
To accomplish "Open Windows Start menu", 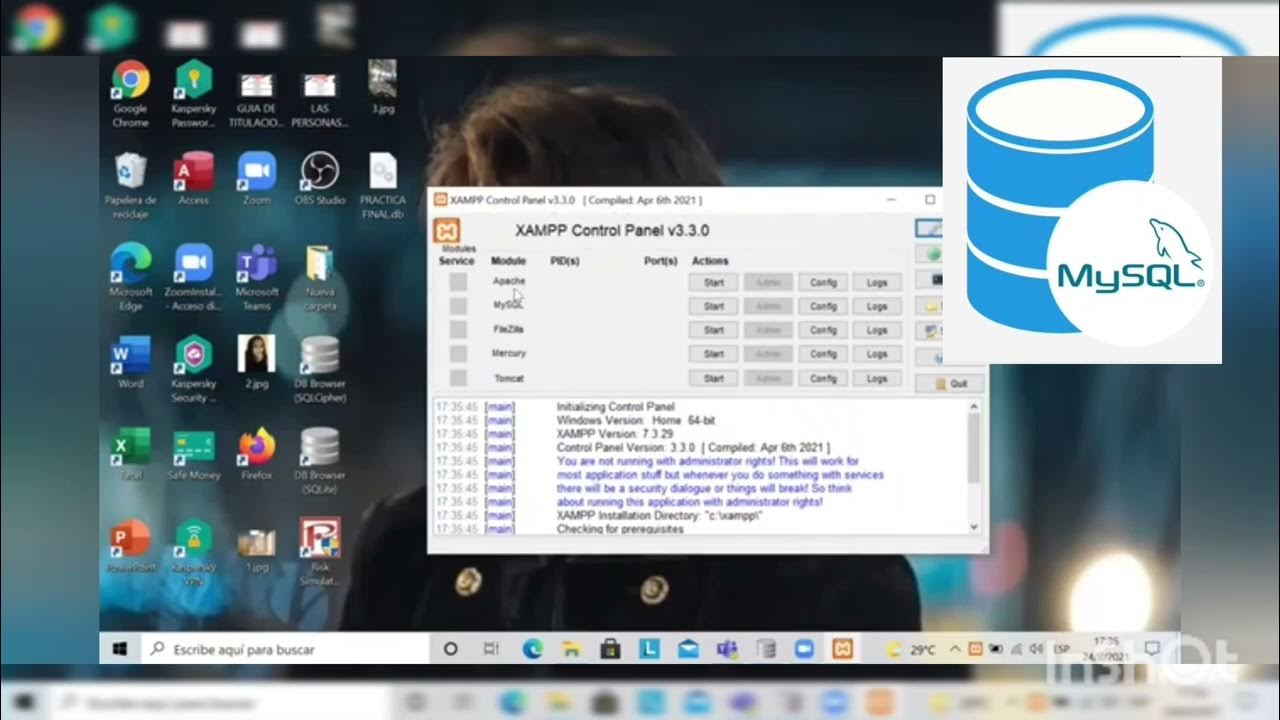I will coord(120,649).
